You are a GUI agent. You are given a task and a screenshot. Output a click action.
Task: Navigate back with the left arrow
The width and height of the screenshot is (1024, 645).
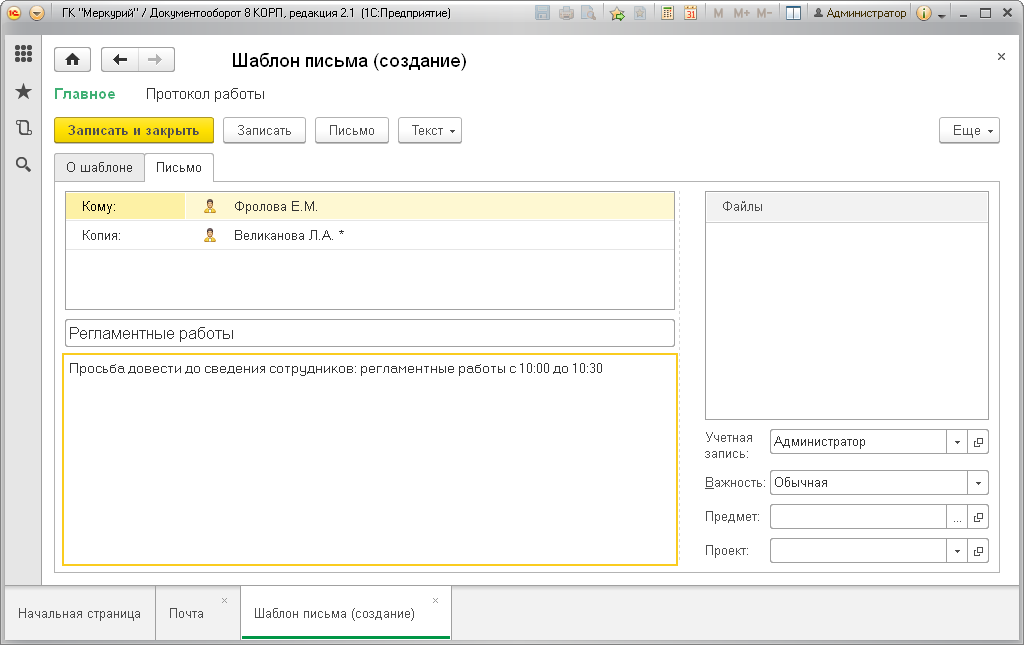(x=120, y=60)
